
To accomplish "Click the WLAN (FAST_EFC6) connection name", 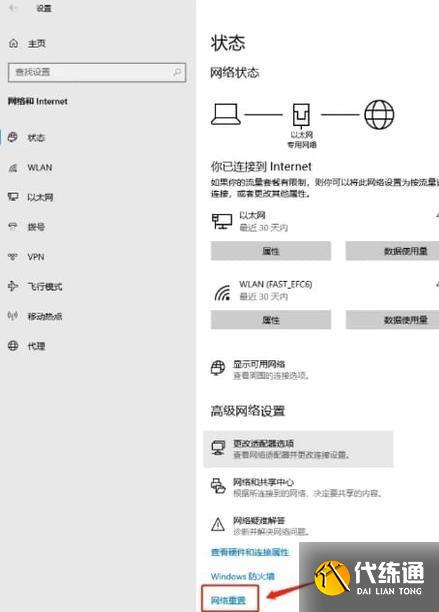I will pyautogui.click(x=275, y=284).
